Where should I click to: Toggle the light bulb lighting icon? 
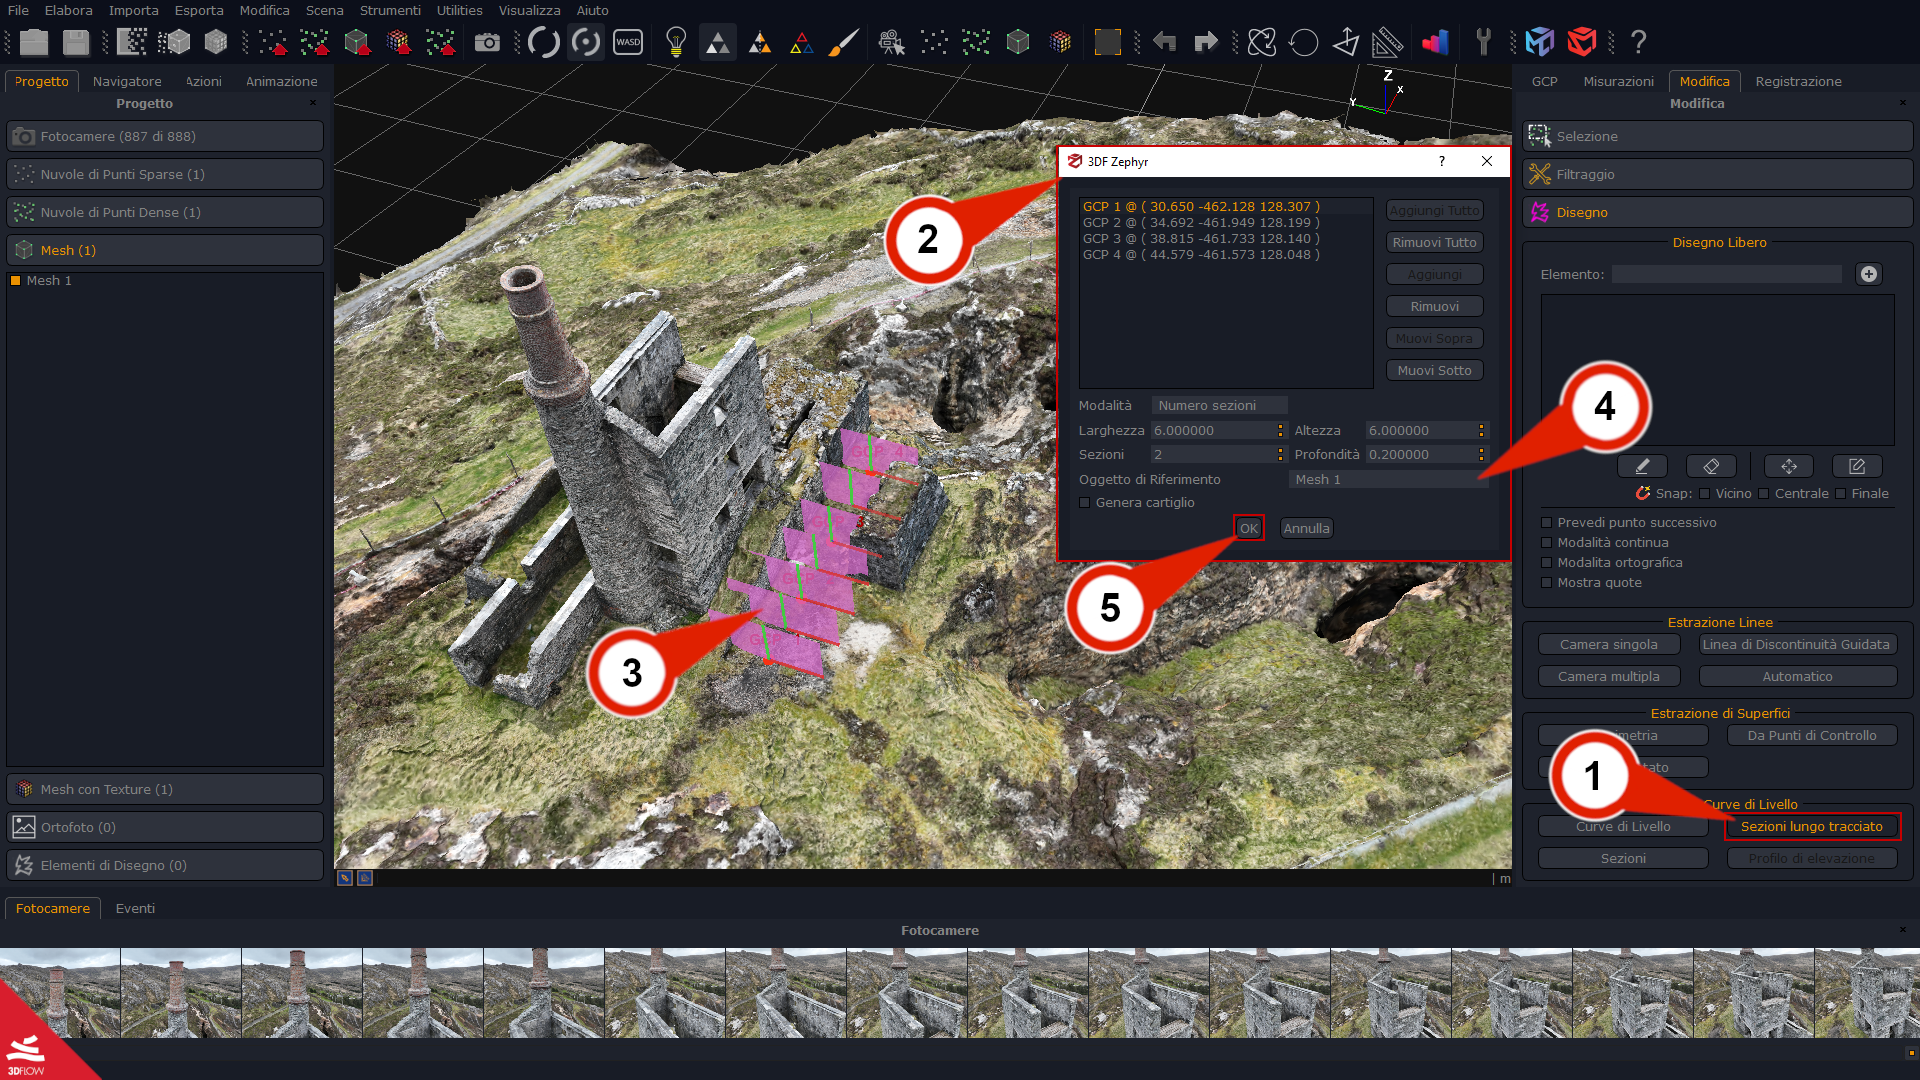676,42
